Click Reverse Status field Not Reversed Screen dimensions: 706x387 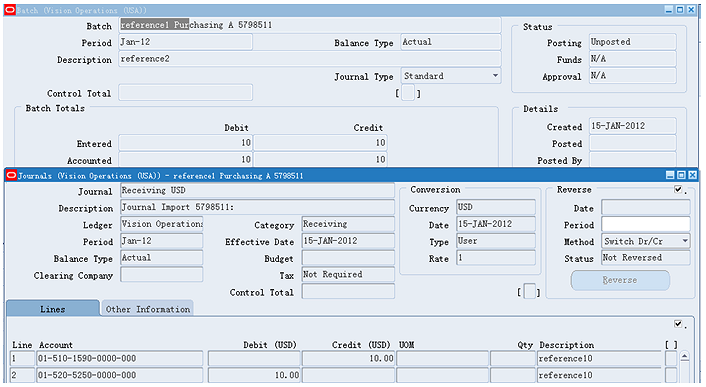pyautogui.click(x=646, y=258)
